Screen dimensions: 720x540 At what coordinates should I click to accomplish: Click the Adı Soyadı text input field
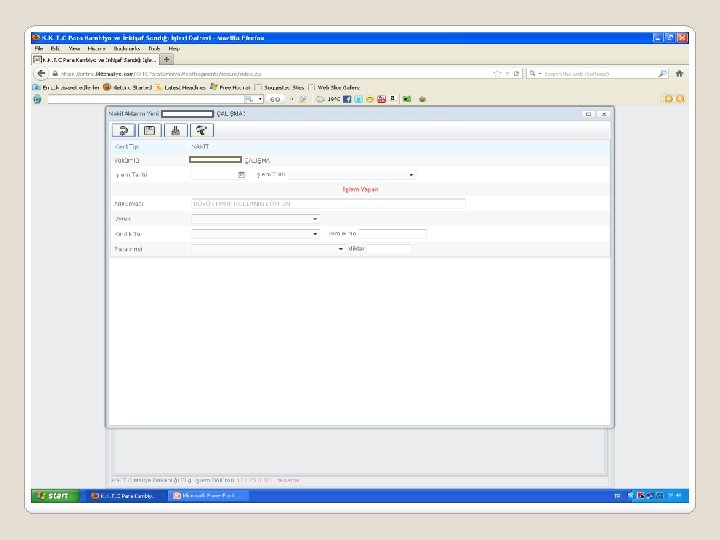(328, 203)
